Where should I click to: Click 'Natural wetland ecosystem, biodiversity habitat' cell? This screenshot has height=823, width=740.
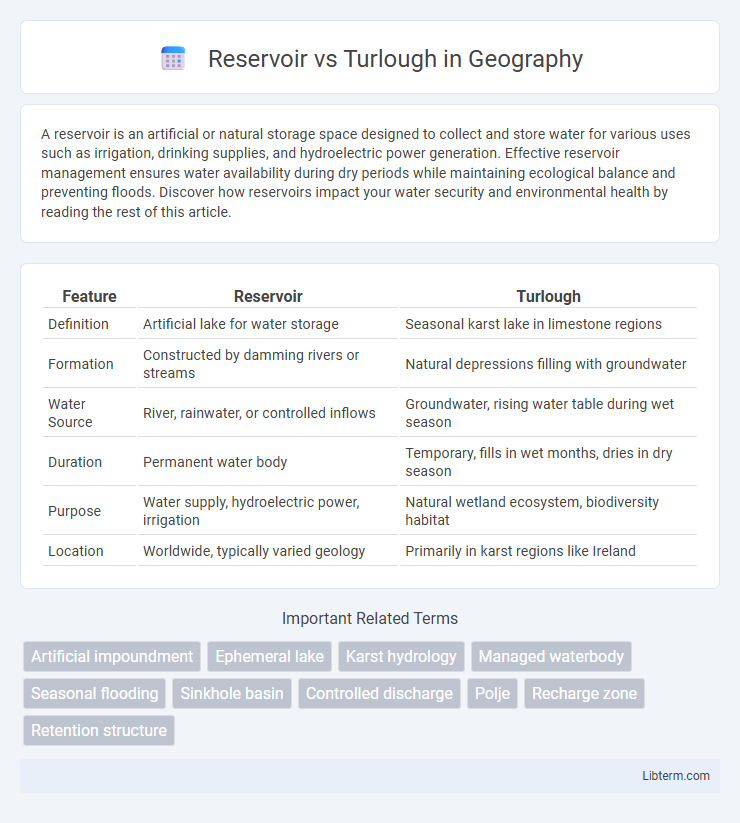(548, 511)
